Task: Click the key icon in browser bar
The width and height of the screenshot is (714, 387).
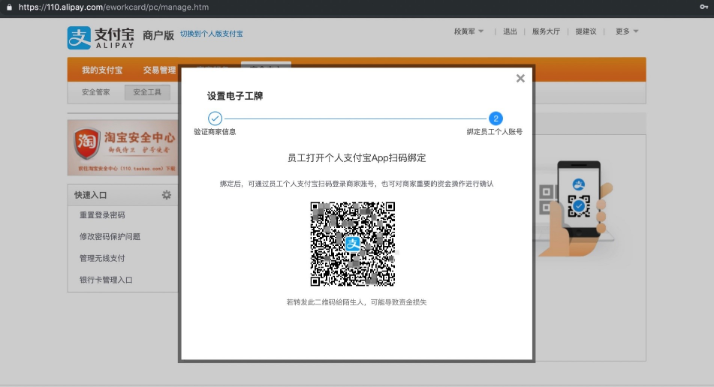Action: click(704, 7)
